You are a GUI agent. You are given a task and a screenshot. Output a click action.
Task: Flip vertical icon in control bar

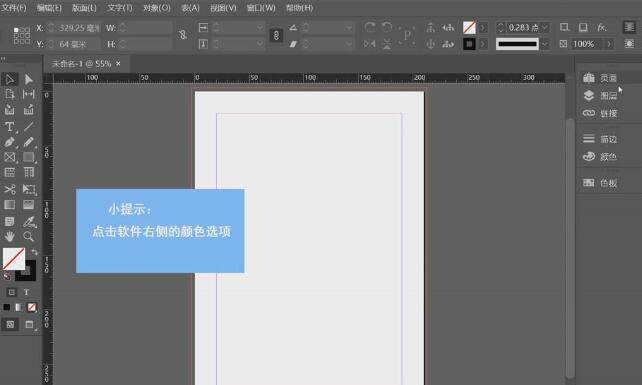tap(387, 43)
